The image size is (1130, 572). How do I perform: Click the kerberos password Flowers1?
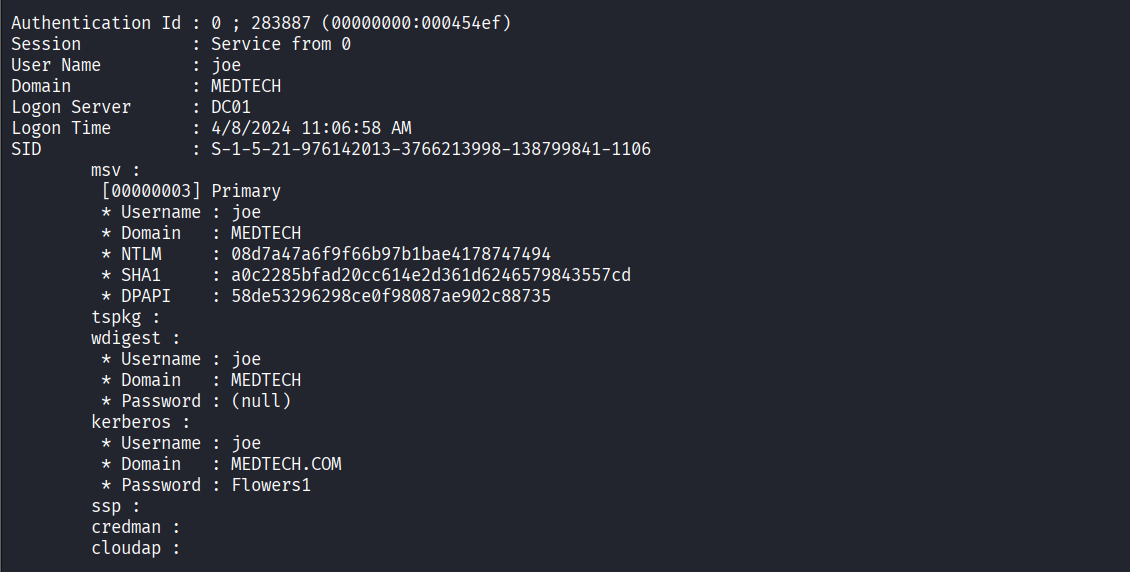(271, 485)
